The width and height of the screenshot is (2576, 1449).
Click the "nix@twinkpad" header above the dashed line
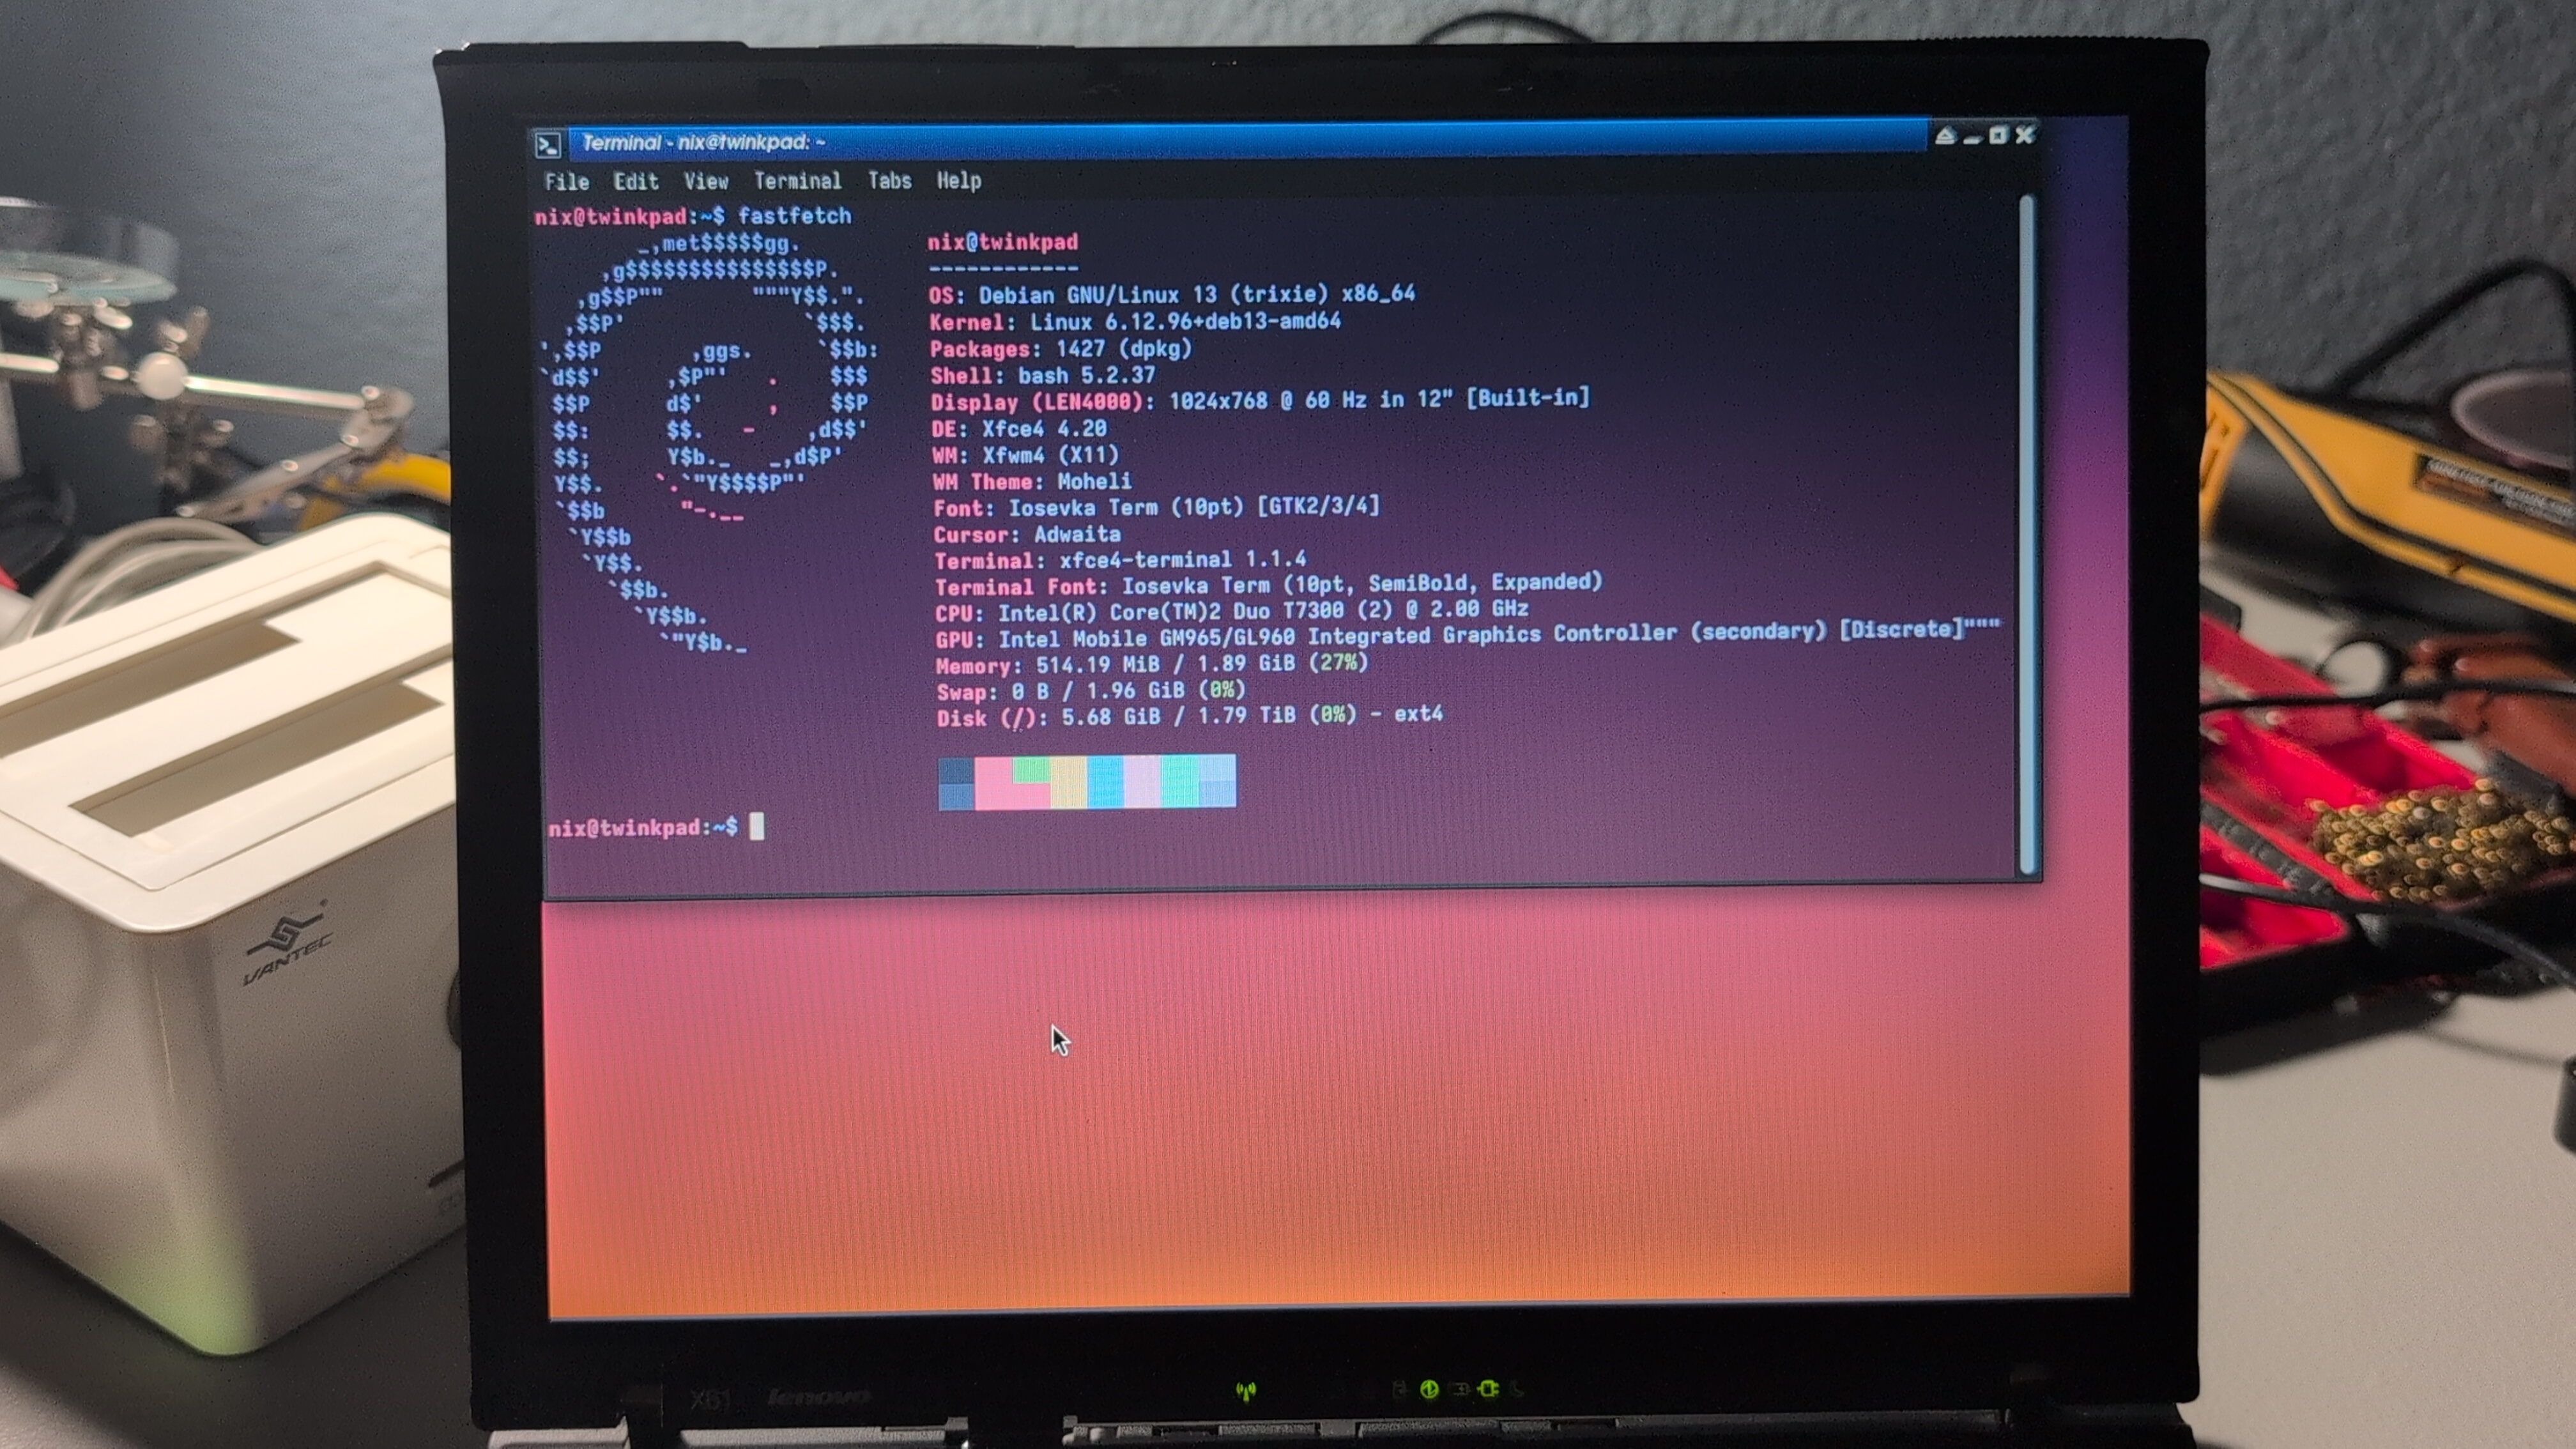pyautogui.click(x=1003, y=242)
